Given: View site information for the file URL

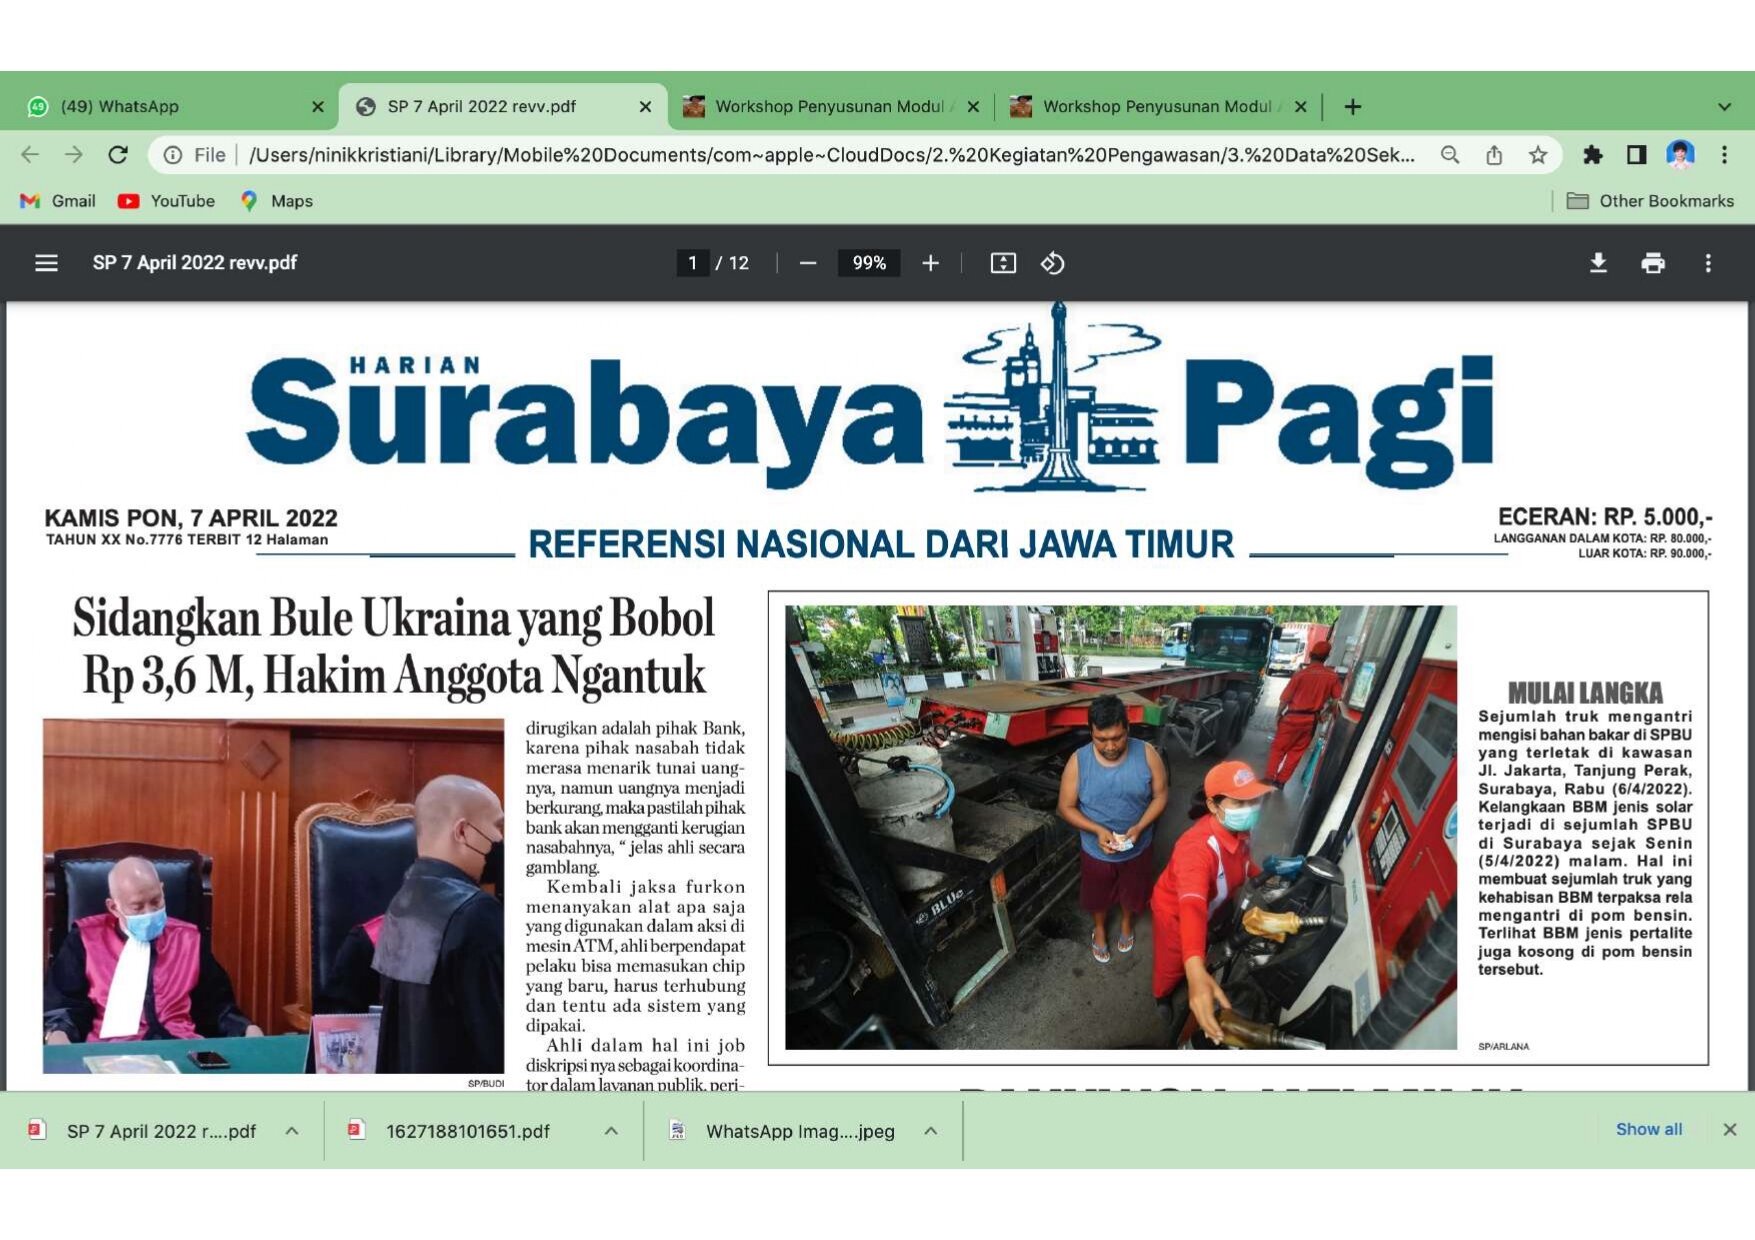Looking at the screenshot, I should (x=173, y=155).
